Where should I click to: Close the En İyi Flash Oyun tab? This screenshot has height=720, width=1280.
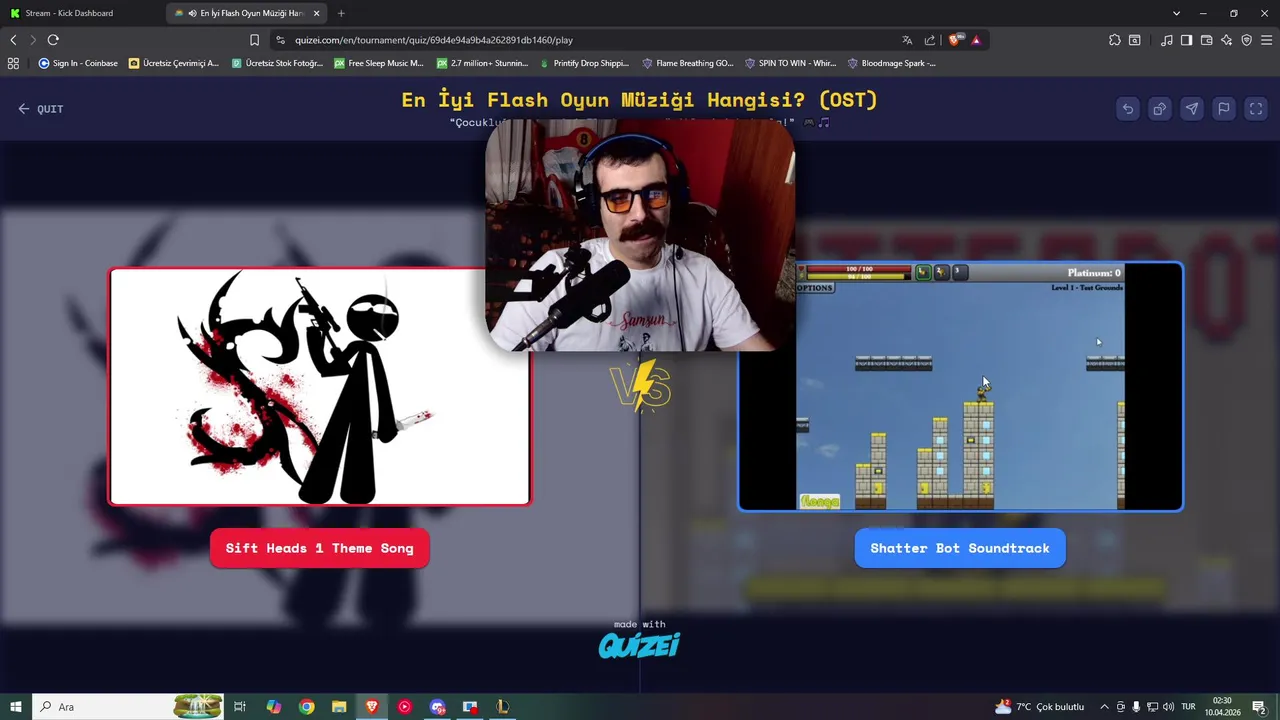317,13
